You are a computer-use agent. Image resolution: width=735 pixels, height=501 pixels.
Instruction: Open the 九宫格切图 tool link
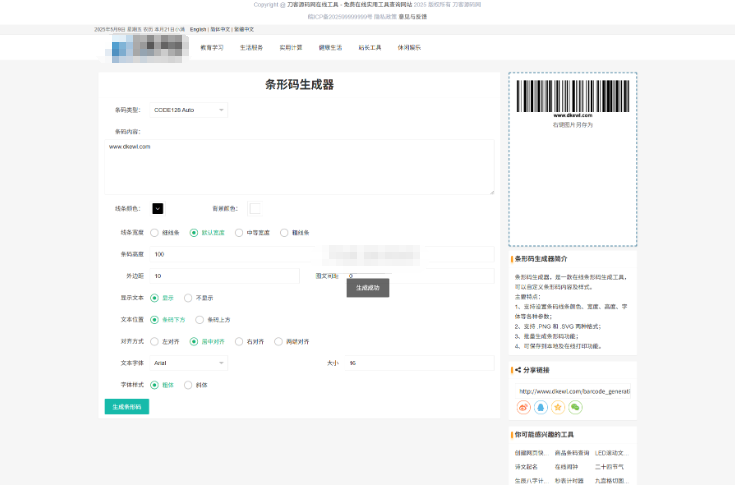612,480
